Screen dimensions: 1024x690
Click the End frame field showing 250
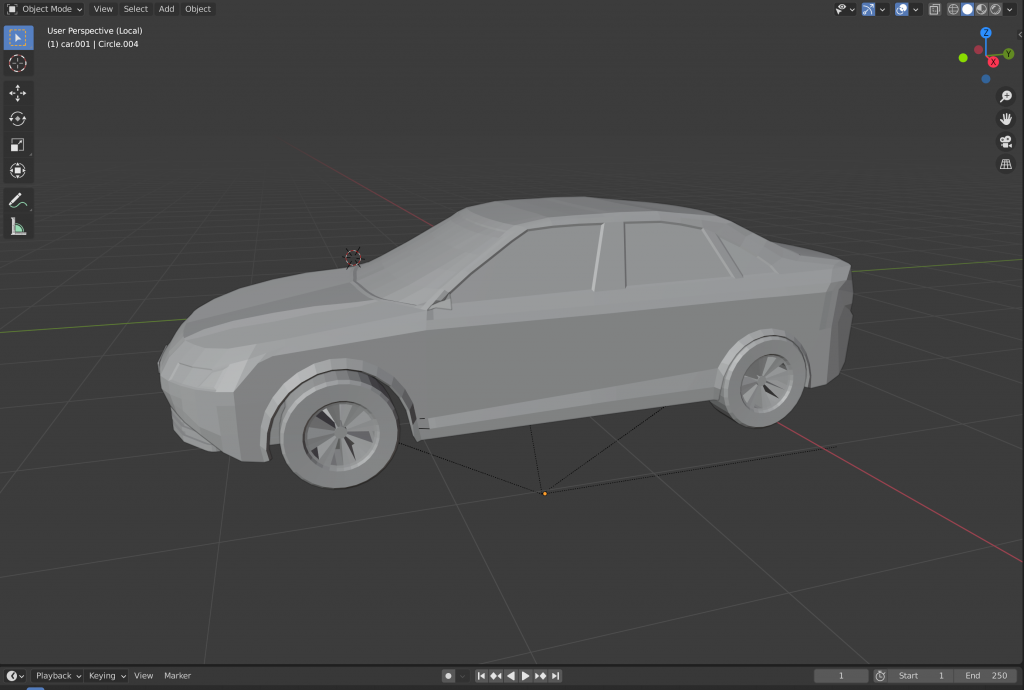(x=985, y=676)
